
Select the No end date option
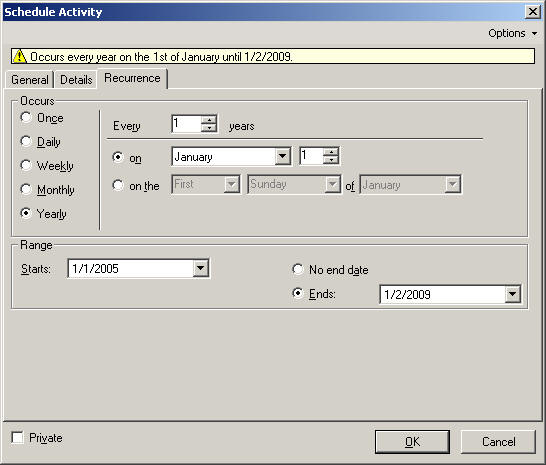(x=298, y=269)
